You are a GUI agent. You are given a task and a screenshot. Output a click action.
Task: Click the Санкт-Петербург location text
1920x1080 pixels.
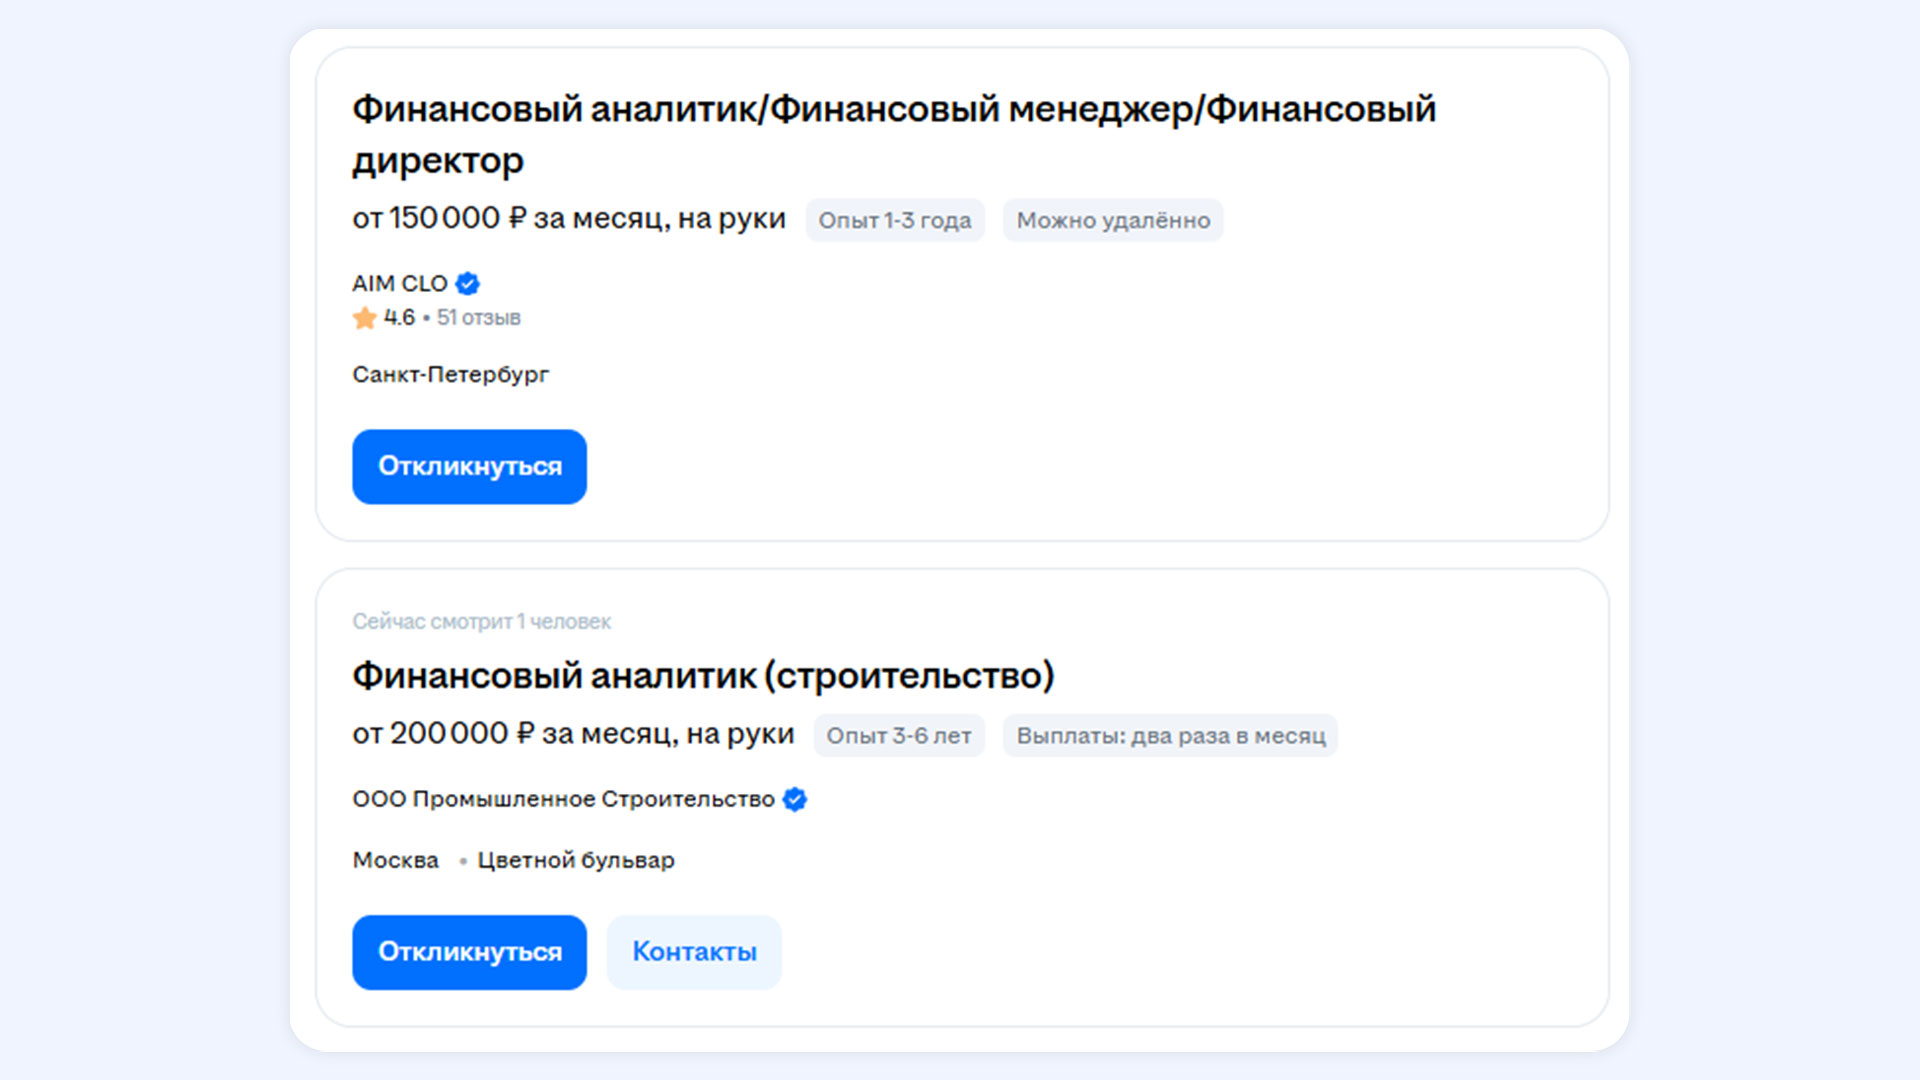coord(450,375)
